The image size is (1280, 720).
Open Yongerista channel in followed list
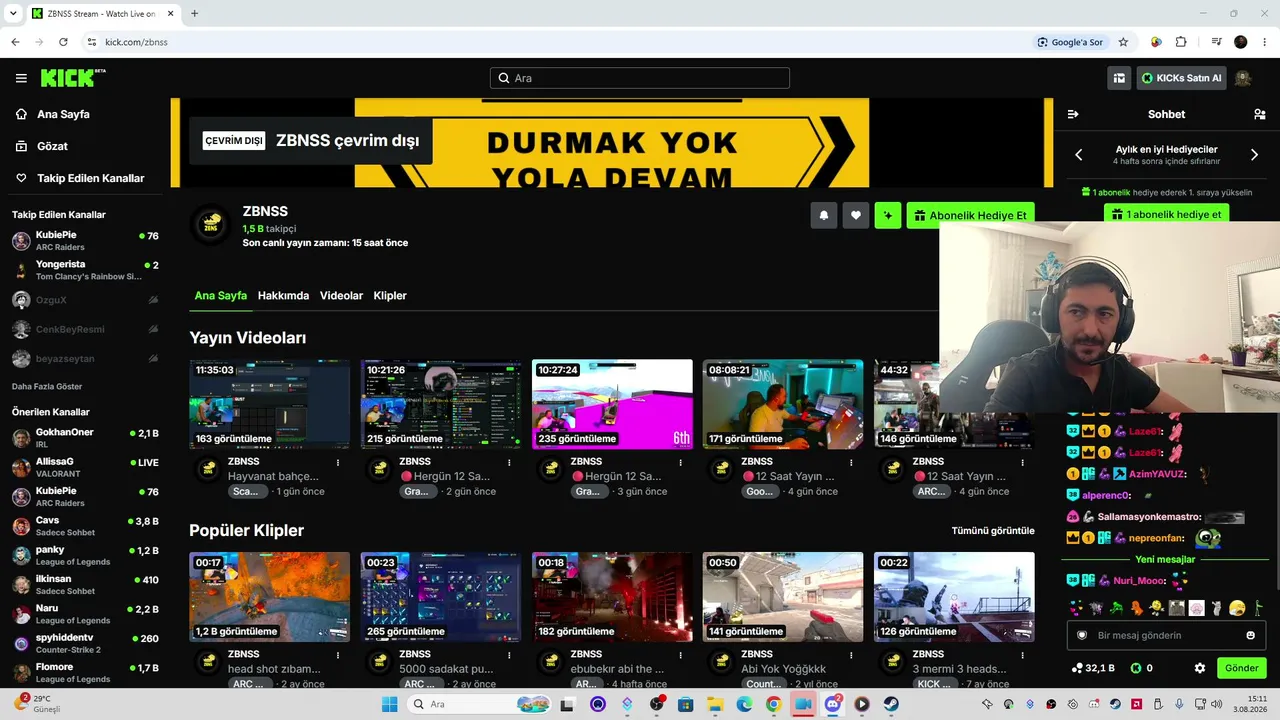tap(84, 270)
